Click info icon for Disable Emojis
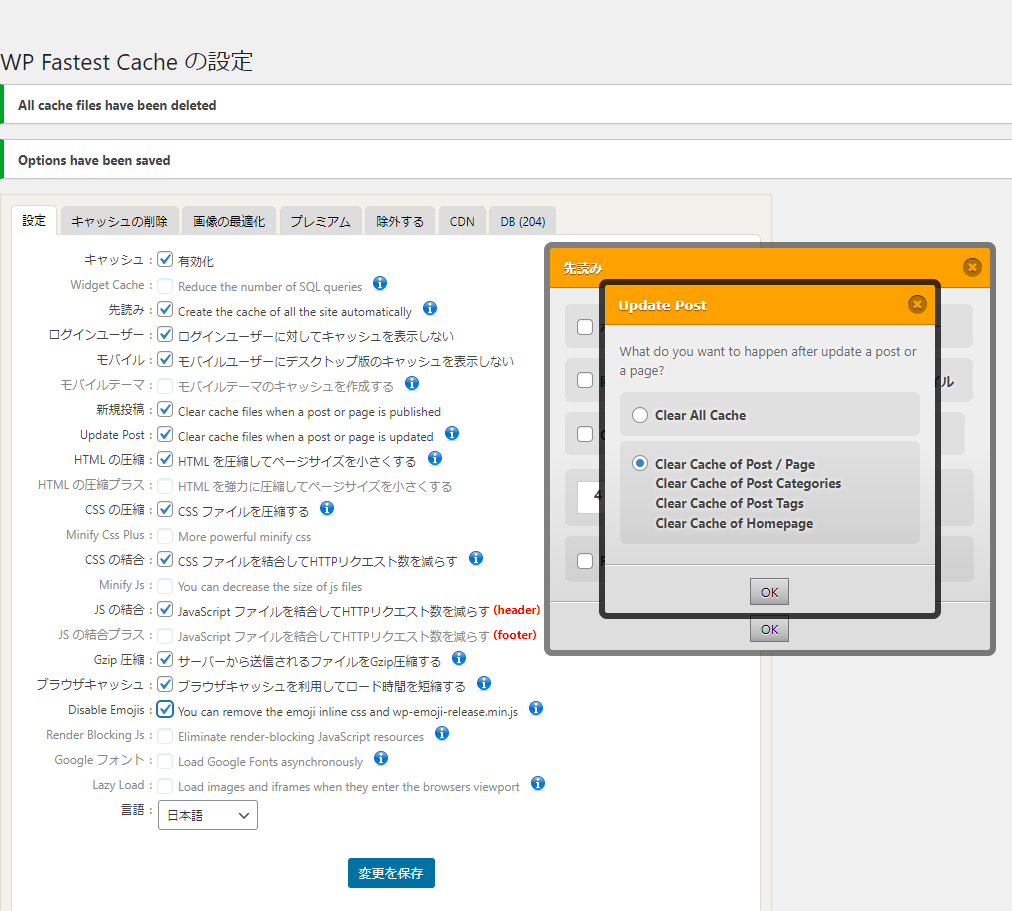This screenshot has width=1012, height=911. [x=536, y=708]
